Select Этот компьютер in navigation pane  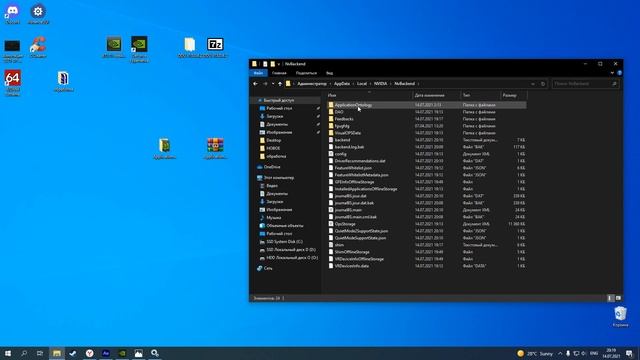(x=279, y=178)
